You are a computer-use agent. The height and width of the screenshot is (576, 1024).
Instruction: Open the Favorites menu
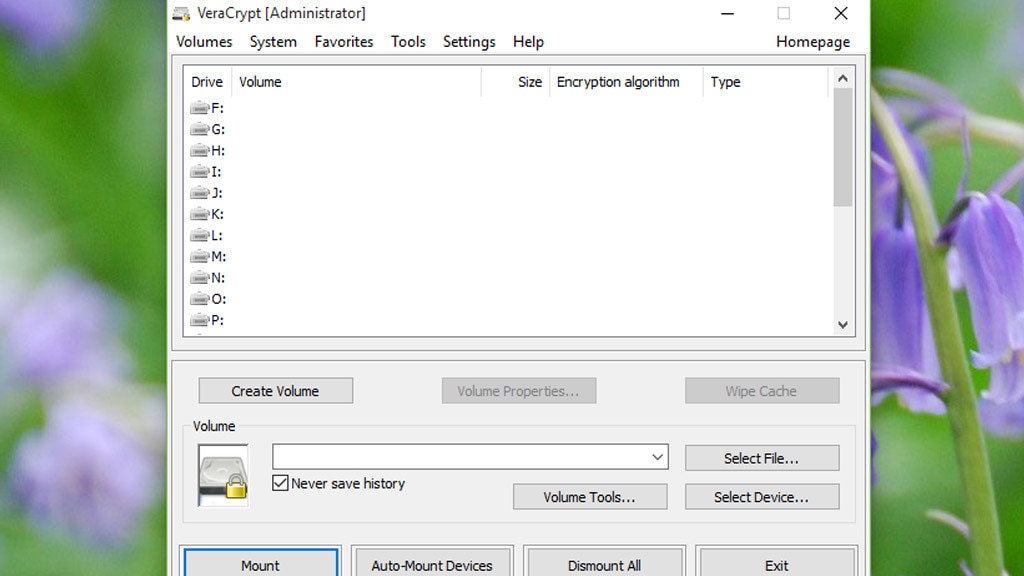[x=344, y=42]
